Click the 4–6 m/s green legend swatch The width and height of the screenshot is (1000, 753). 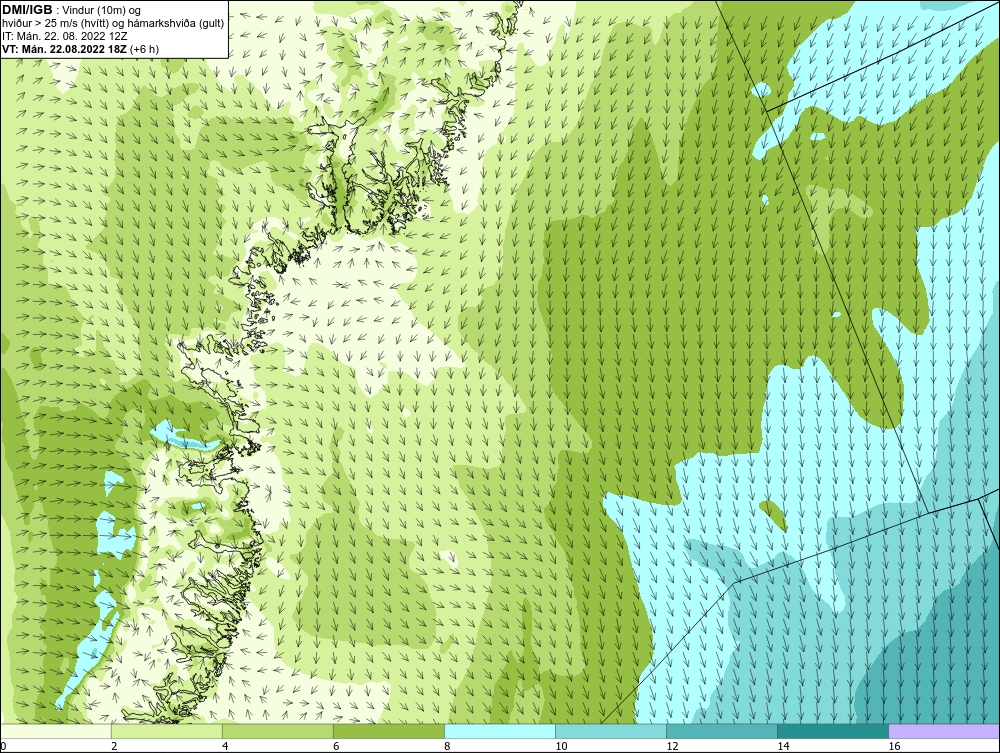point(278,731)
